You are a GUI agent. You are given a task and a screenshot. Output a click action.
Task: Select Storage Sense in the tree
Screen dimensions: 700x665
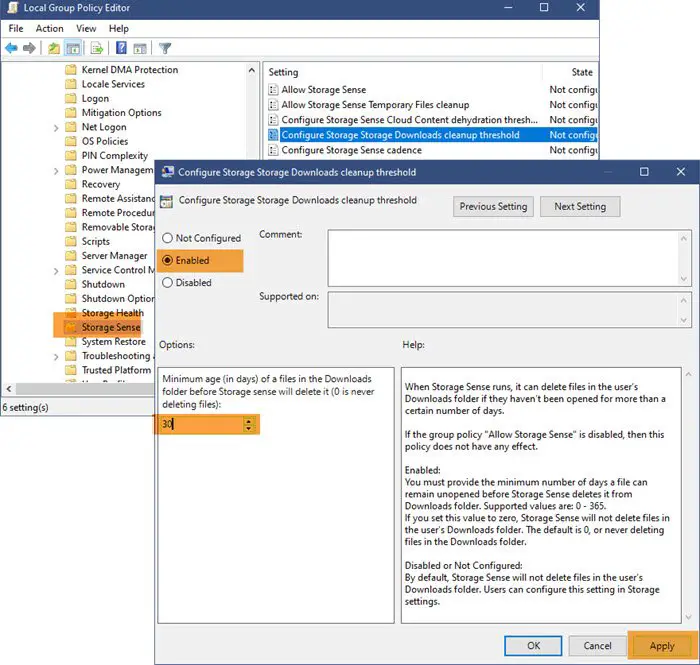(x=111, y=327)
